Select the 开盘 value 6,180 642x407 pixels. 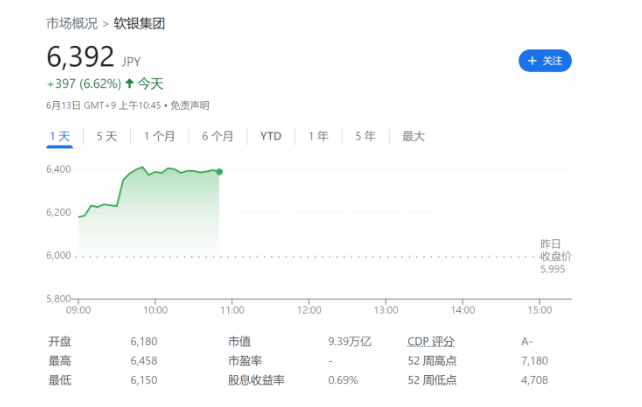144,341
